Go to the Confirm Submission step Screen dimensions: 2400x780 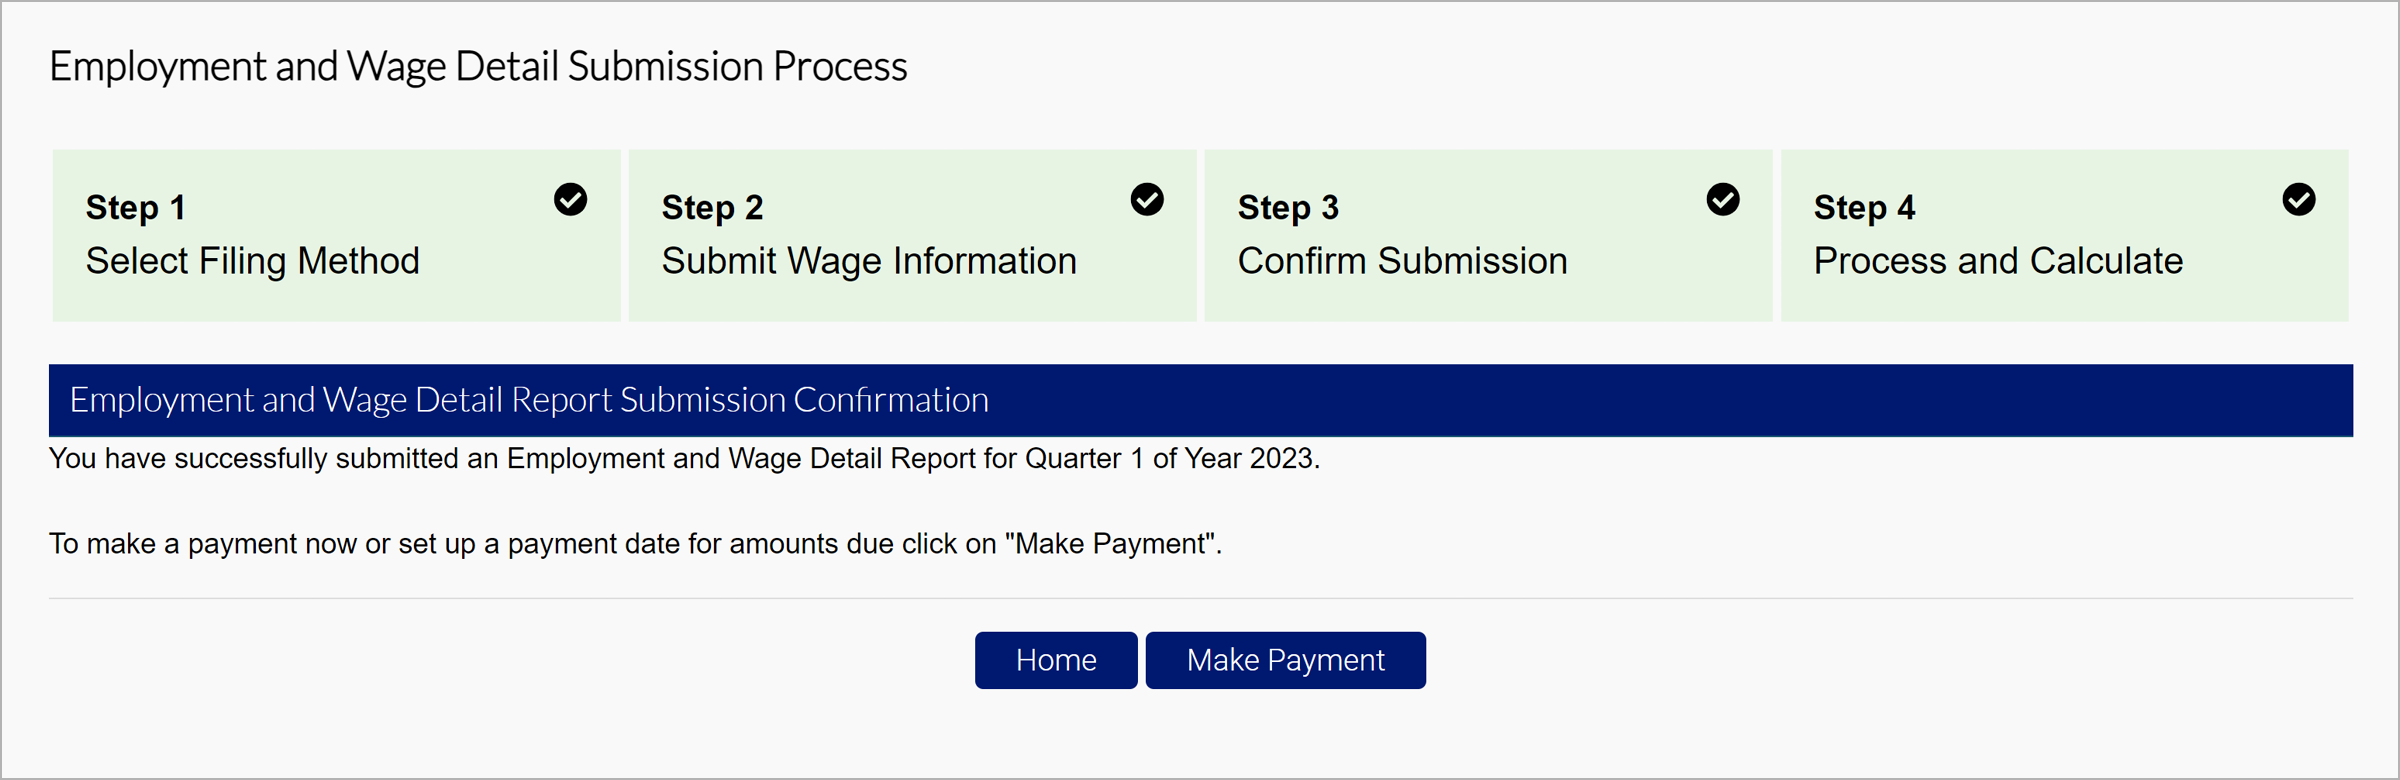click(1402, 261)
